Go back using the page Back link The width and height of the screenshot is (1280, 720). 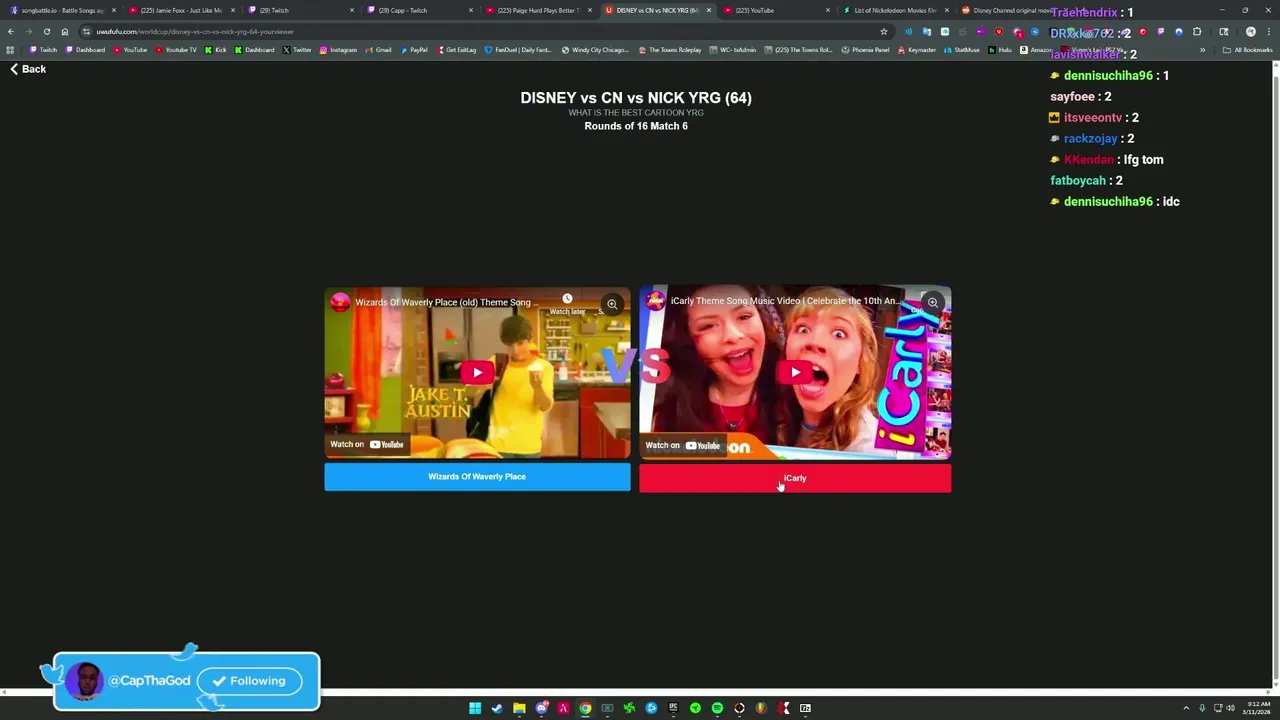click(28, 69)
